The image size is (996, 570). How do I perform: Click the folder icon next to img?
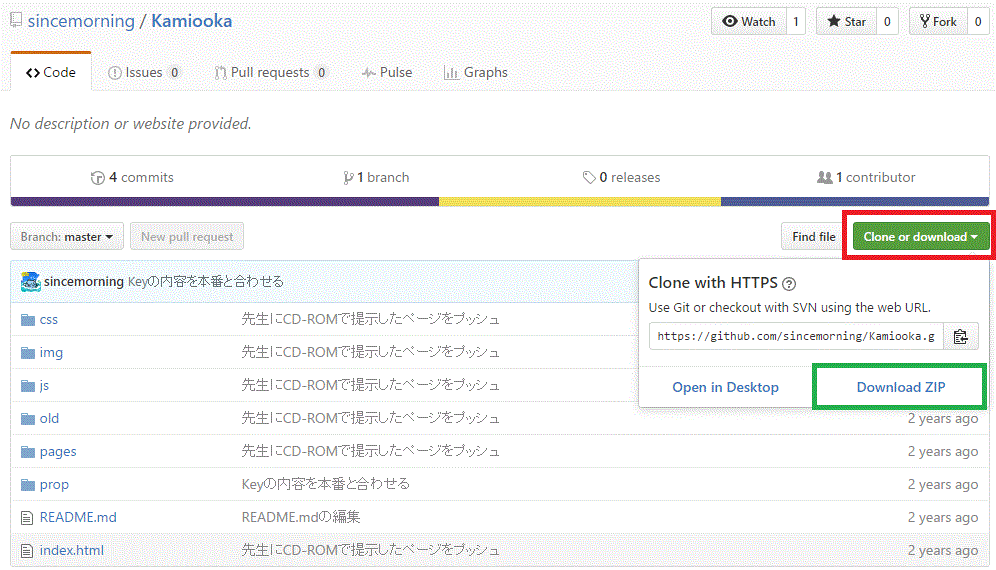point(27,353)
